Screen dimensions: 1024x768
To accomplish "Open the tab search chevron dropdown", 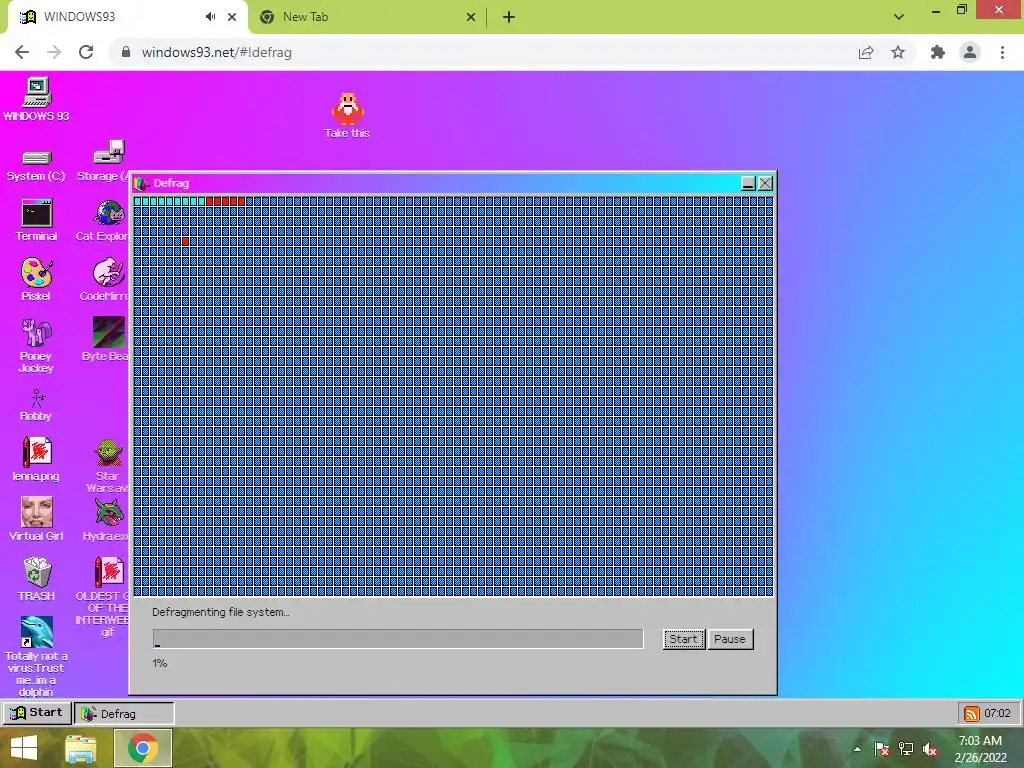I will pyautogui.click(x=899, y=17).
